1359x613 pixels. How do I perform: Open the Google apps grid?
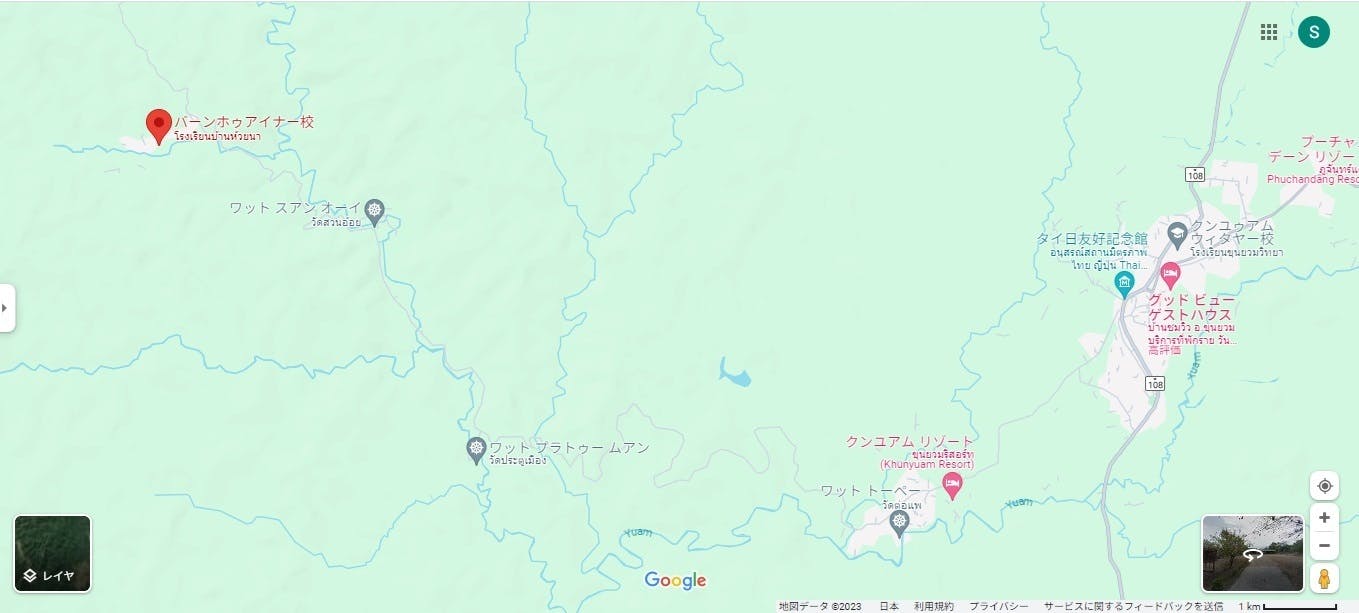tap(1269, 32)
